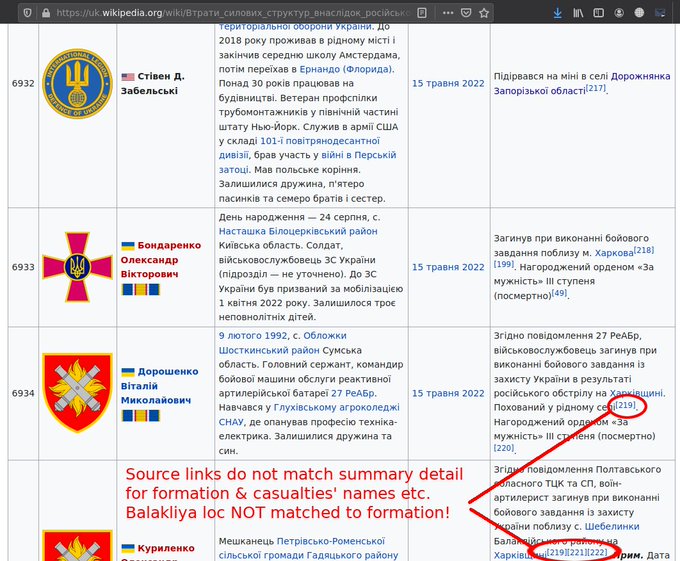
Task: Open link 27 РеАБр in biography cell
Action: [x=353, y=393]
